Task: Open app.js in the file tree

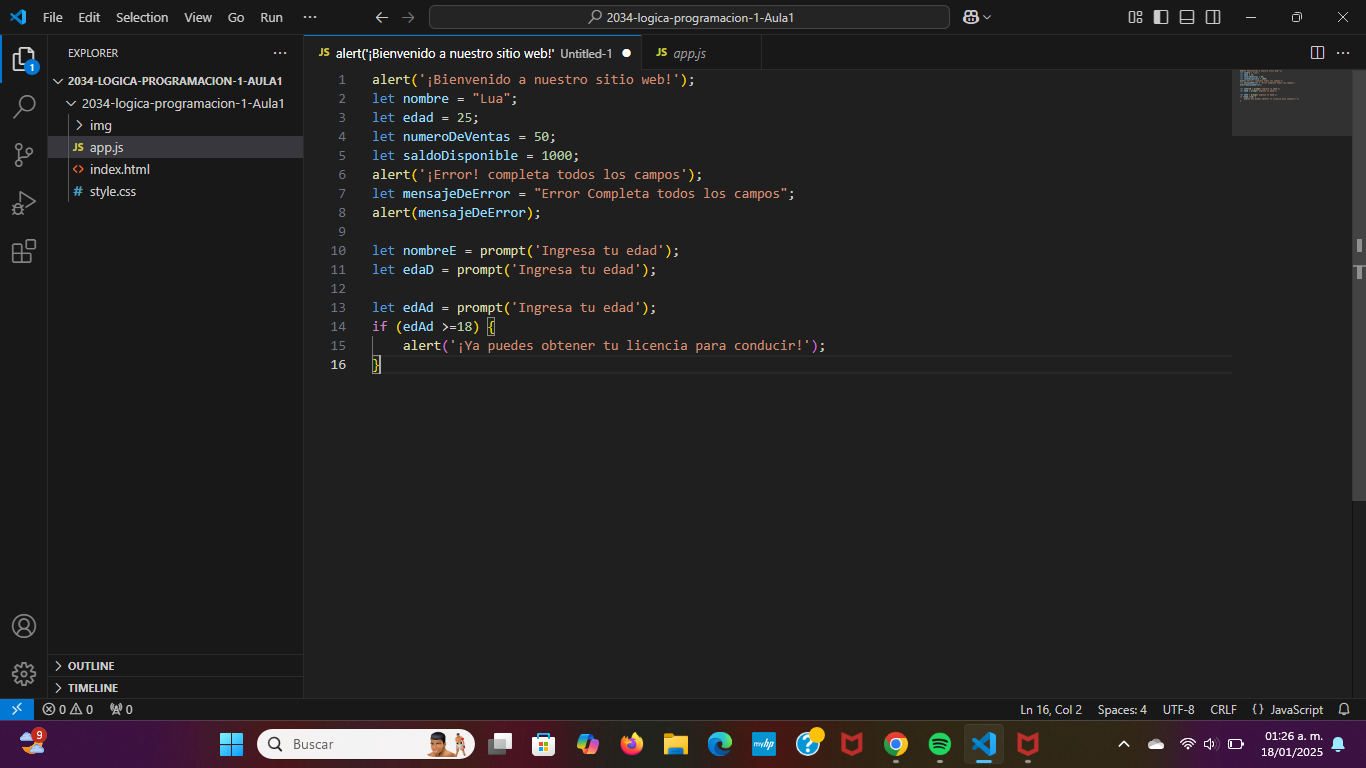Action: coord(175,147)
